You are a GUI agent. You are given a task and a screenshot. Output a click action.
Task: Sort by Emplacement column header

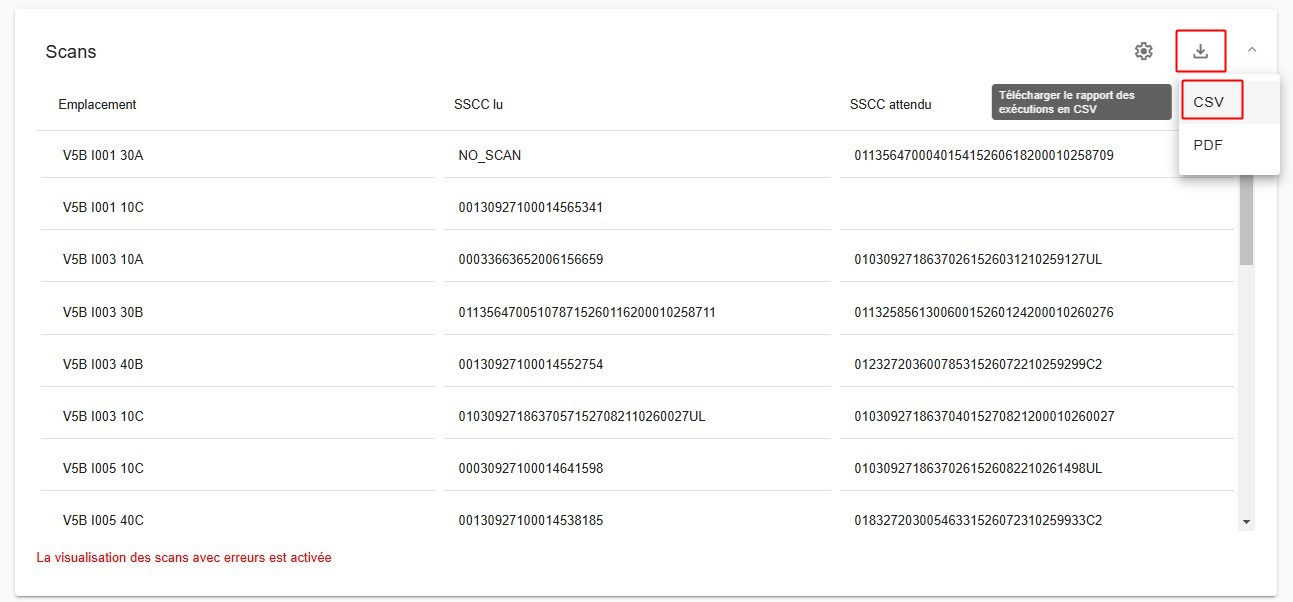click(x=97, y=104)
